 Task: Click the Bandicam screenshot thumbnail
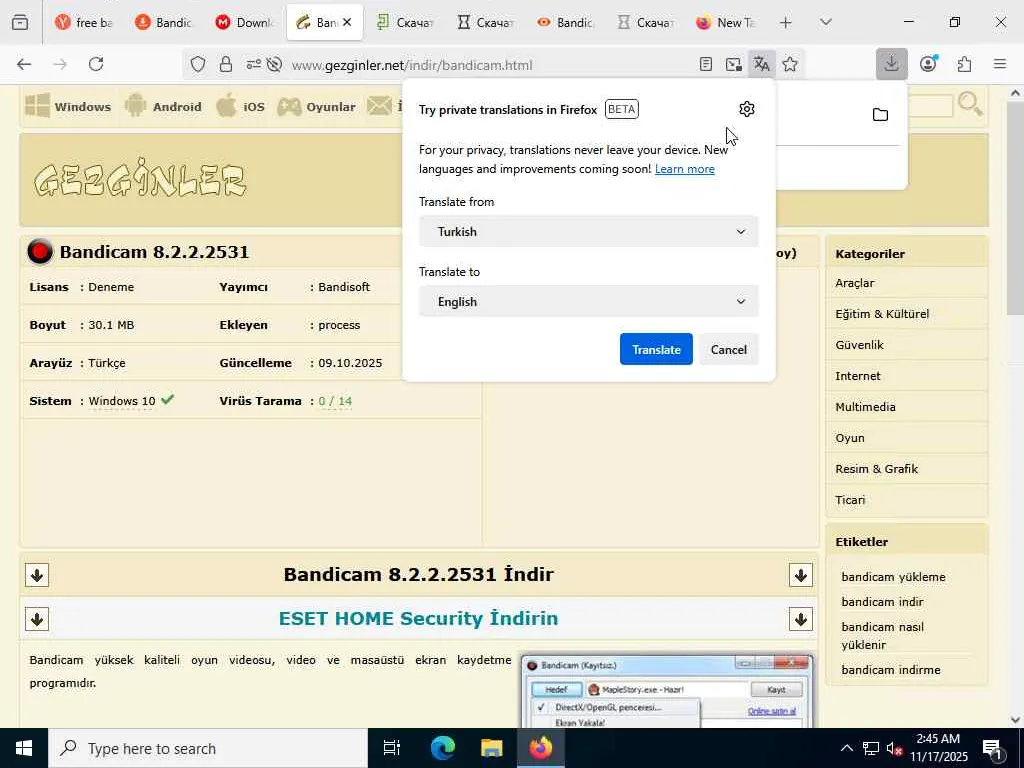(x=667, y=691)
